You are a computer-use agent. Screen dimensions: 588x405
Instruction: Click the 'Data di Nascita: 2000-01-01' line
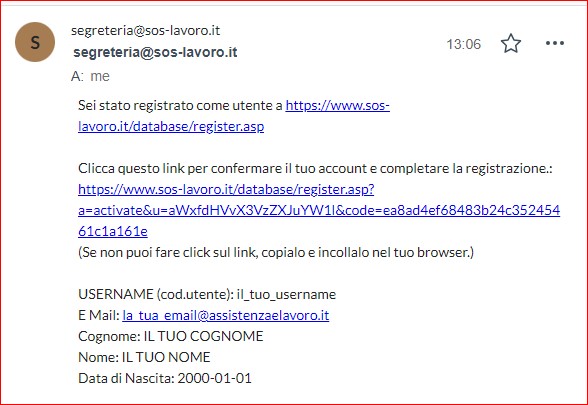[165, 378]
